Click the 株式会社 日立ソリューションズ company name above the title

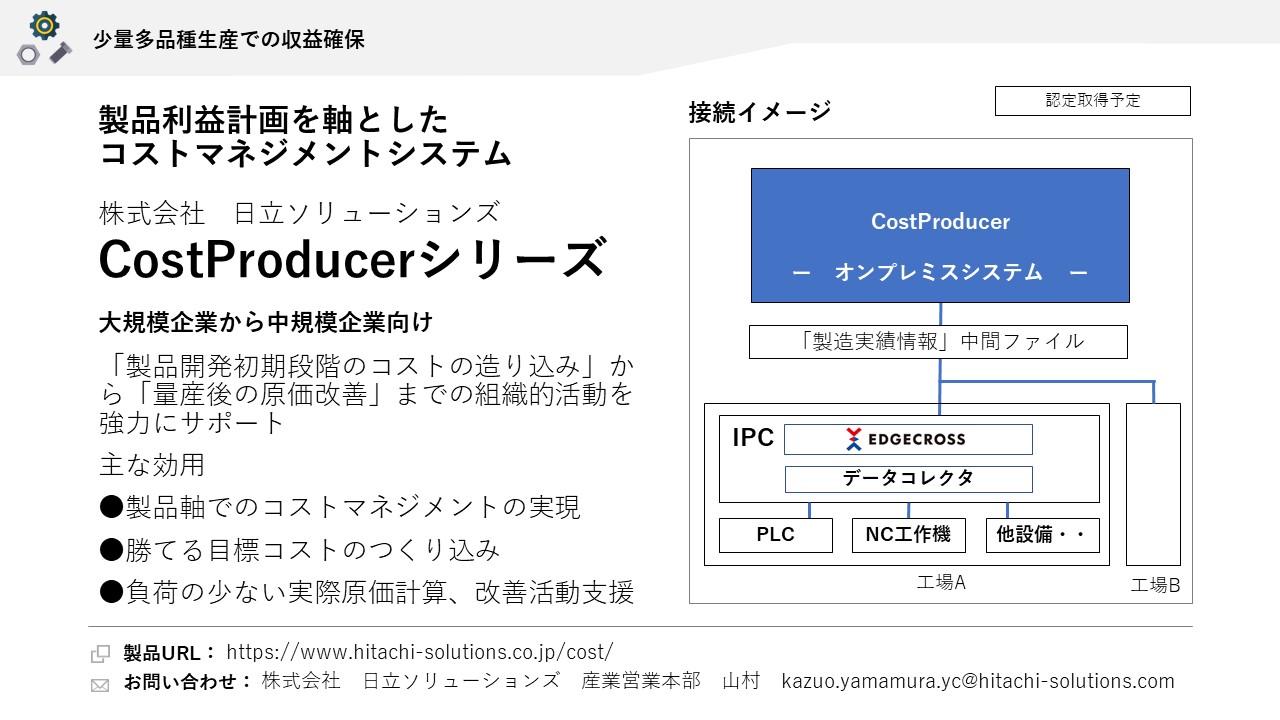299,213
